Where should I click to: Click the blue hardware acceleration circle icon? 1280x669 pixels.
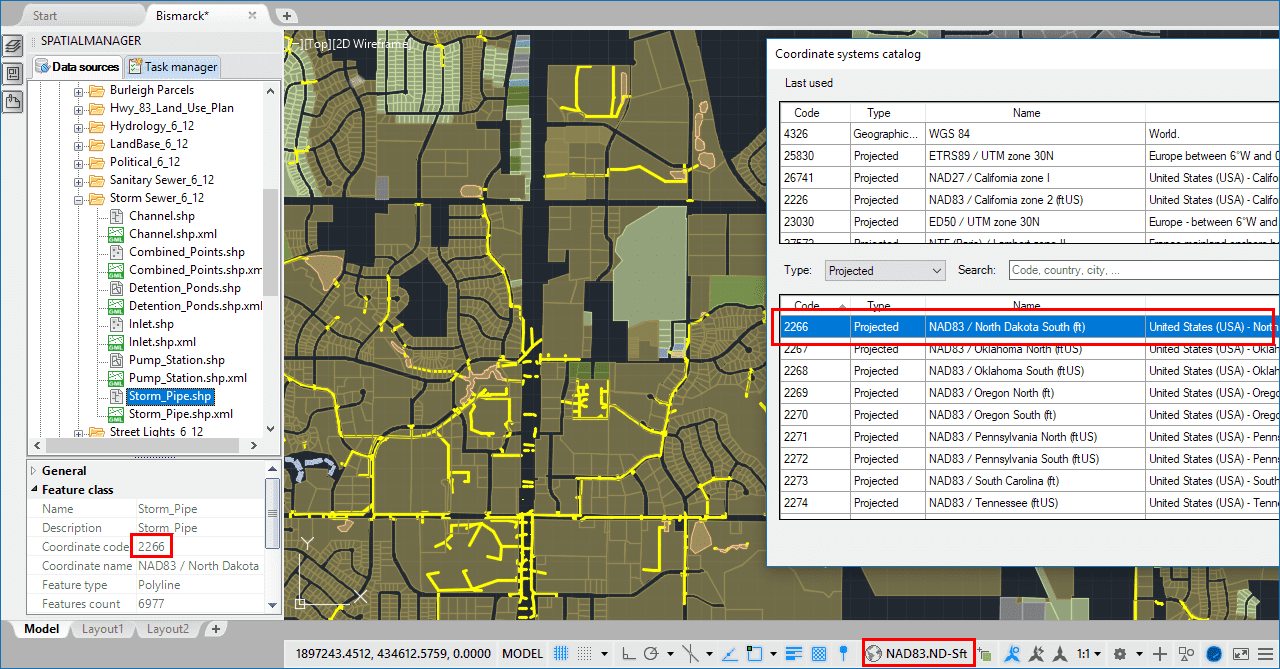coord(1214,654)
